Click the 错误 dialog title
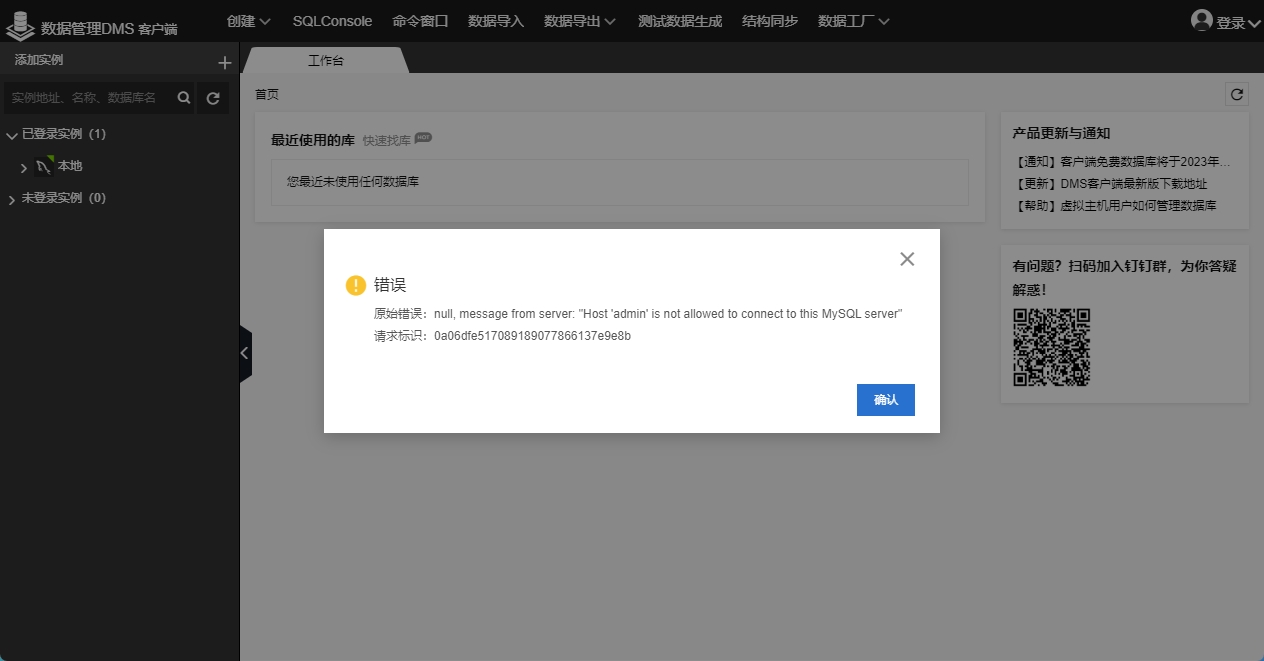This screenshot has width=1264, height=661. pyautogui.click(x=390, y=285)
